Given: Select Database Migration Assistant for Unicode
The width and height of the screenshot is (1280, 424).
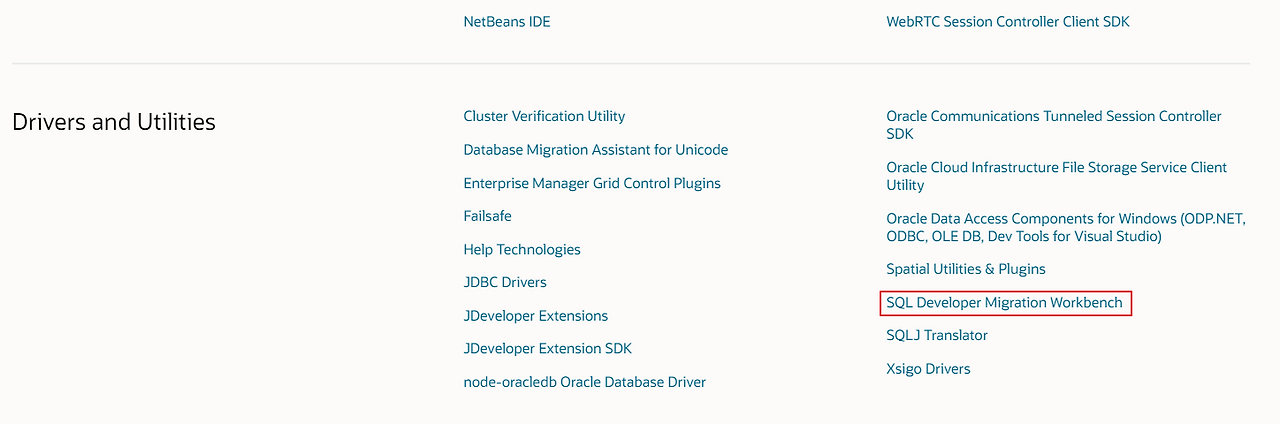Looking at the screenshot, I should point(596,150).
